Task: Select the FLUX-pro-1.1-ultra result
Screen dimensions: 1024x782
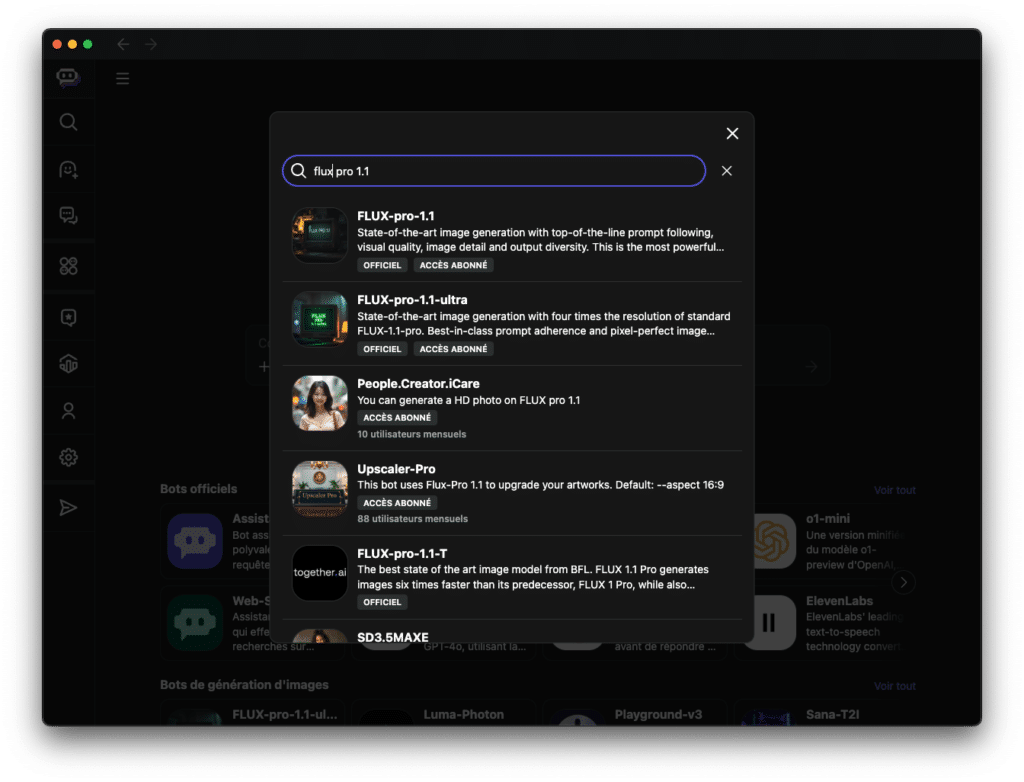Action: [513, 324]
